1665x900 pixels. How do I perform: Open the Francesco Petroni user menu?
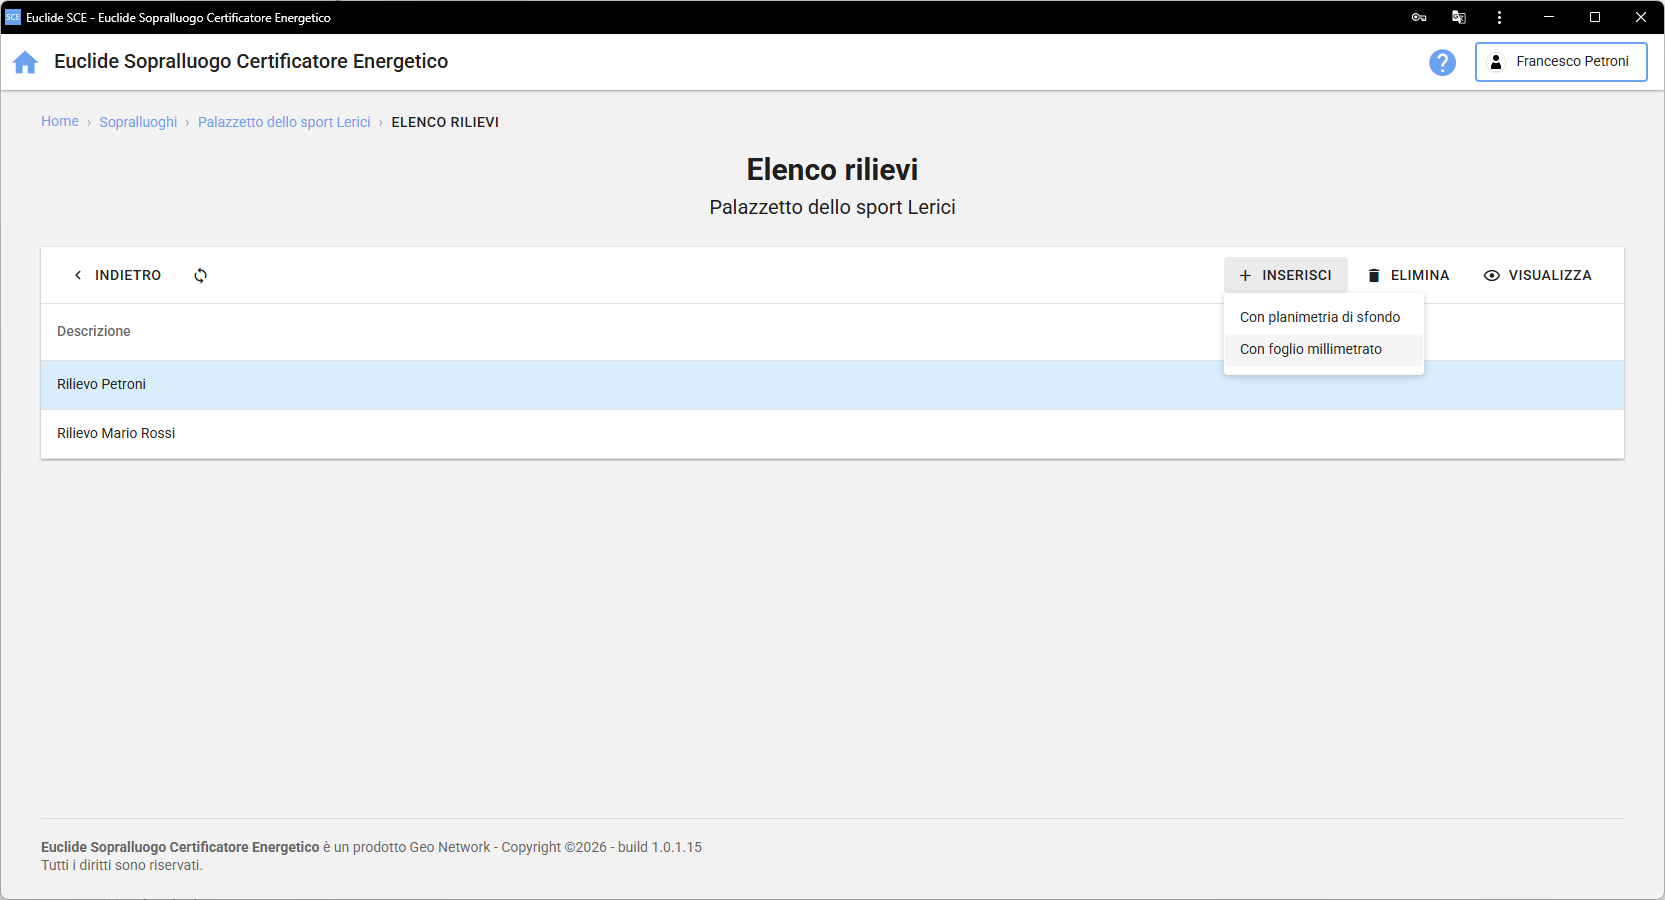[x=1560, y=62]
